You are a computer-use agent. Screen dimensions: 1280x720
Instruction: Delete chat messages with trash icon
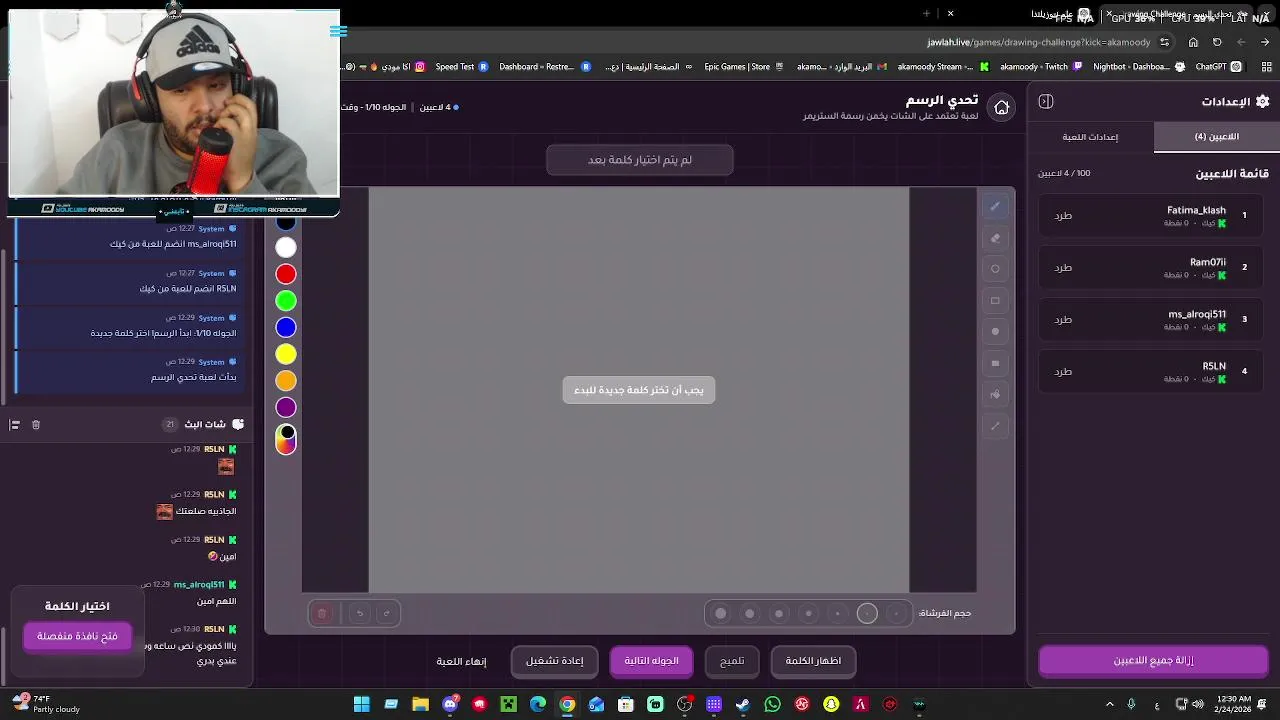click(36, 425)
